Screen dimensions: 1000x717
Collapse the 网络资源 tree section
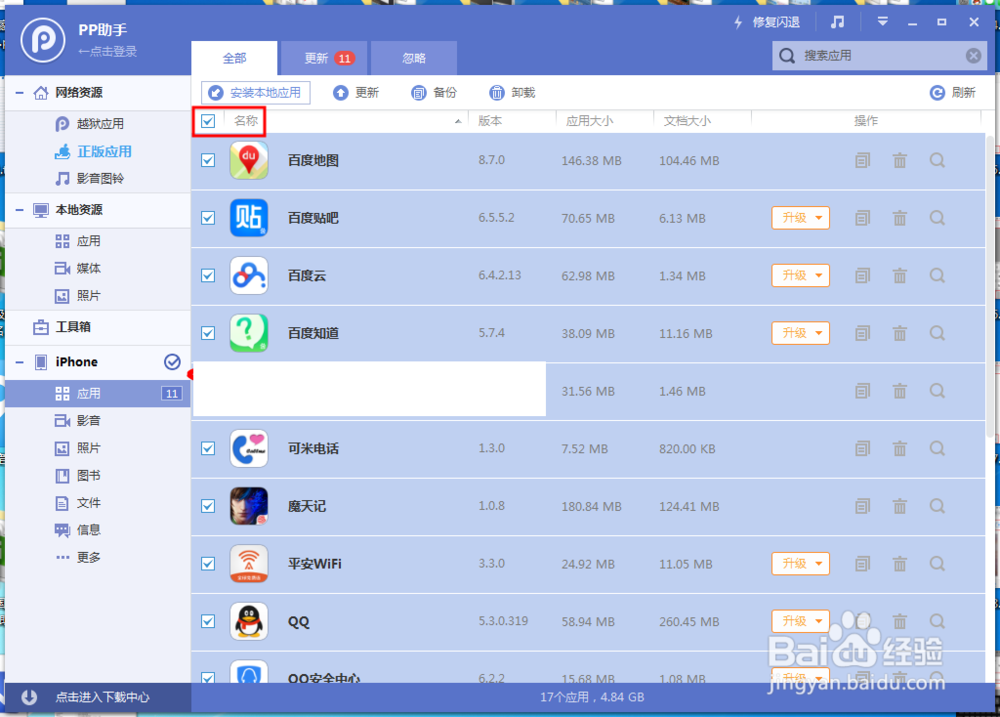point(20,93)
